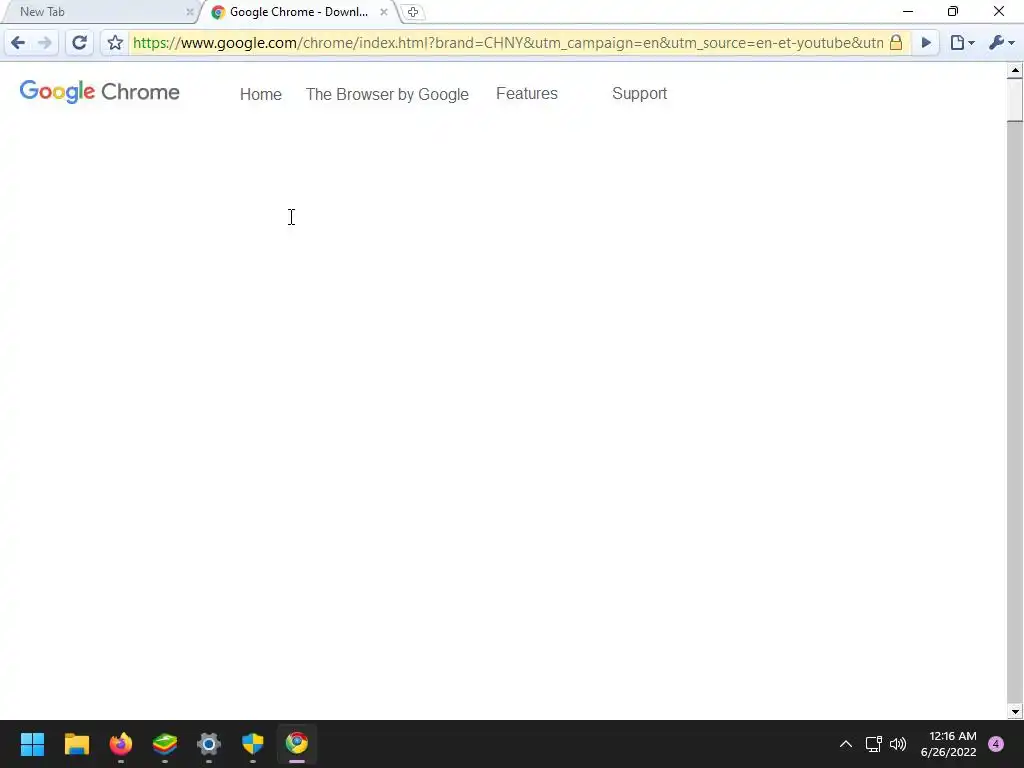Click the Chrome icon in taskbar
Viewport: 1024px width, 768px height.
[x=296, y=744]
